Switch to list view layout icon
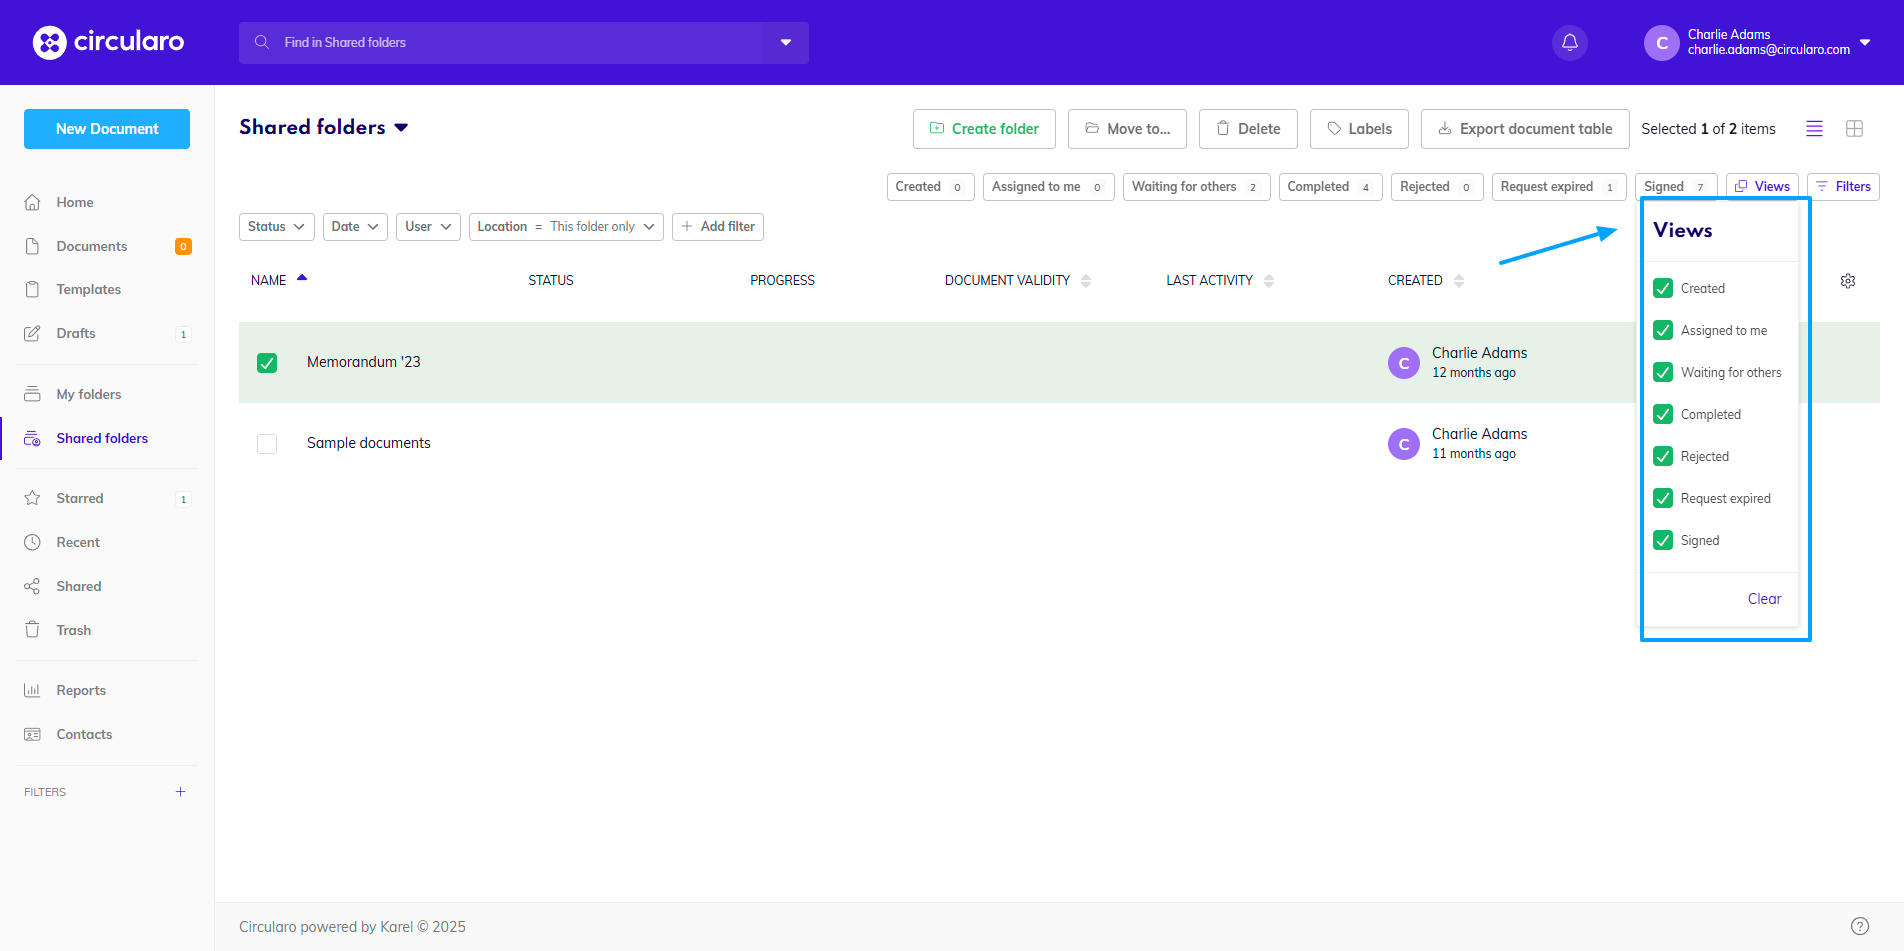The height and width of the screenshot is (951, 1904). (1814, 129)
